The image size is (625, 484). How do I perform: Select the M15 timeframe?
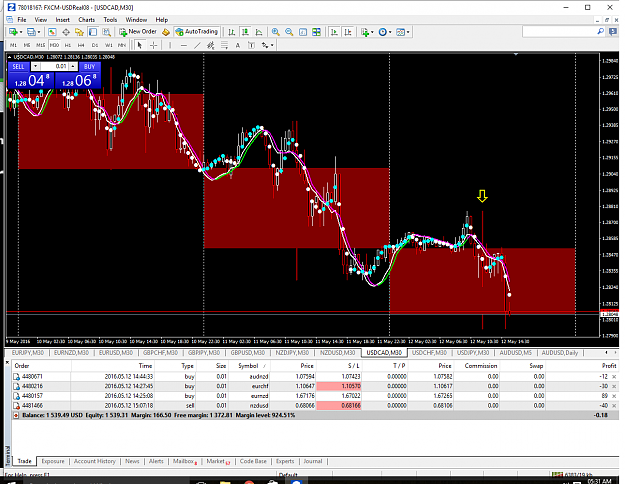pyautogui.click(x=40, y=45)
